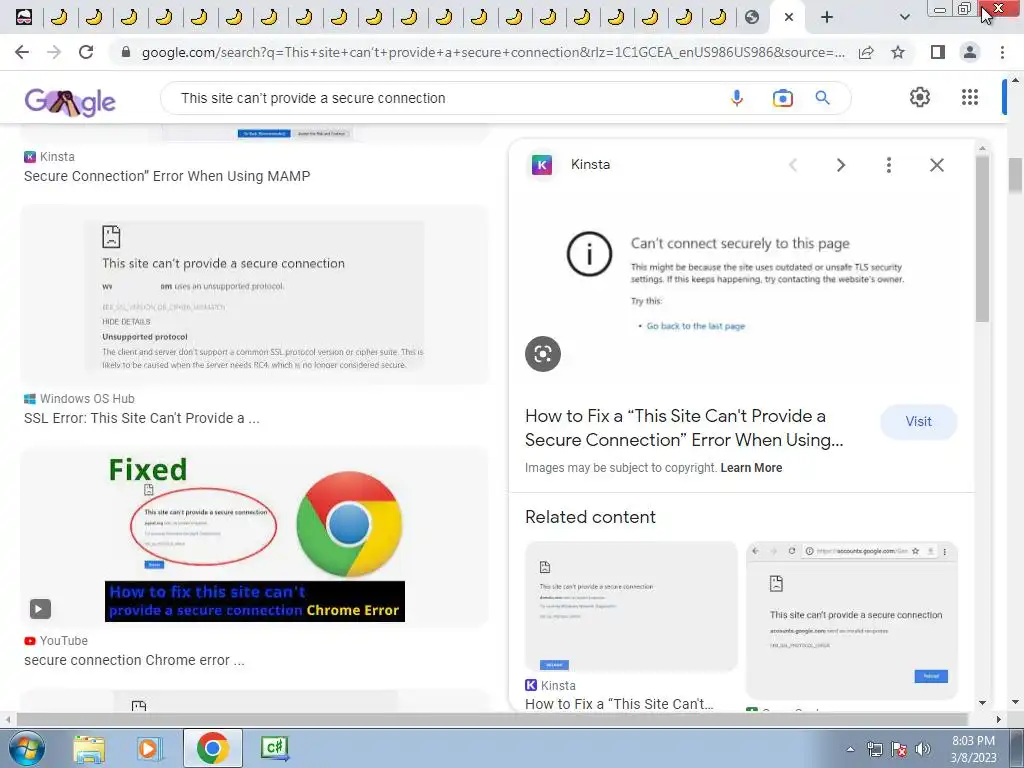1024x768 pixels.
Task: Open the media player taskbar icon
Action: [148, 748]
